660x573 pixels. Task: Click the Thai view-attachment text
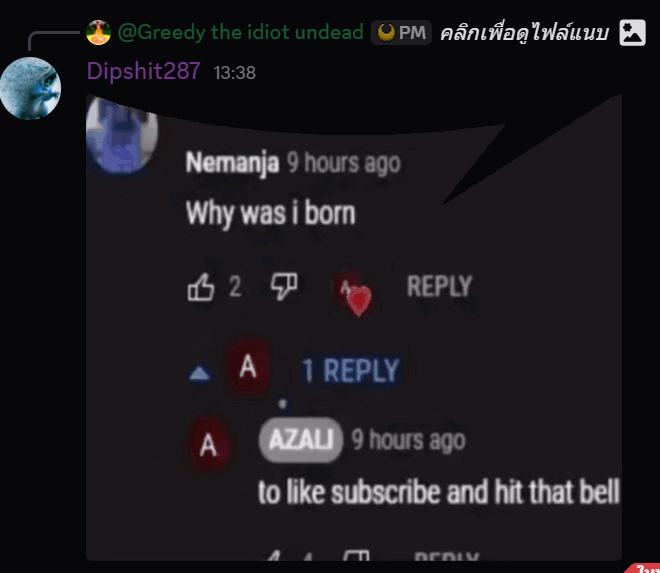(524, 33)
